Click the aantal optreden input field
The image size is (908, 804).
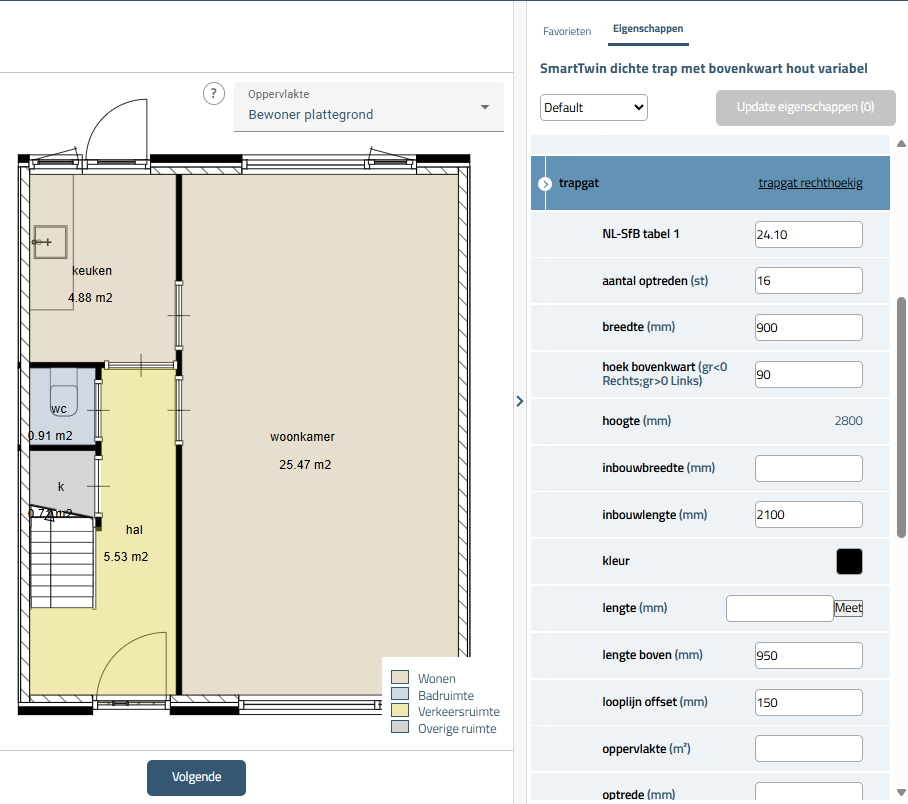pyautogui.click(x=808, y=281)
